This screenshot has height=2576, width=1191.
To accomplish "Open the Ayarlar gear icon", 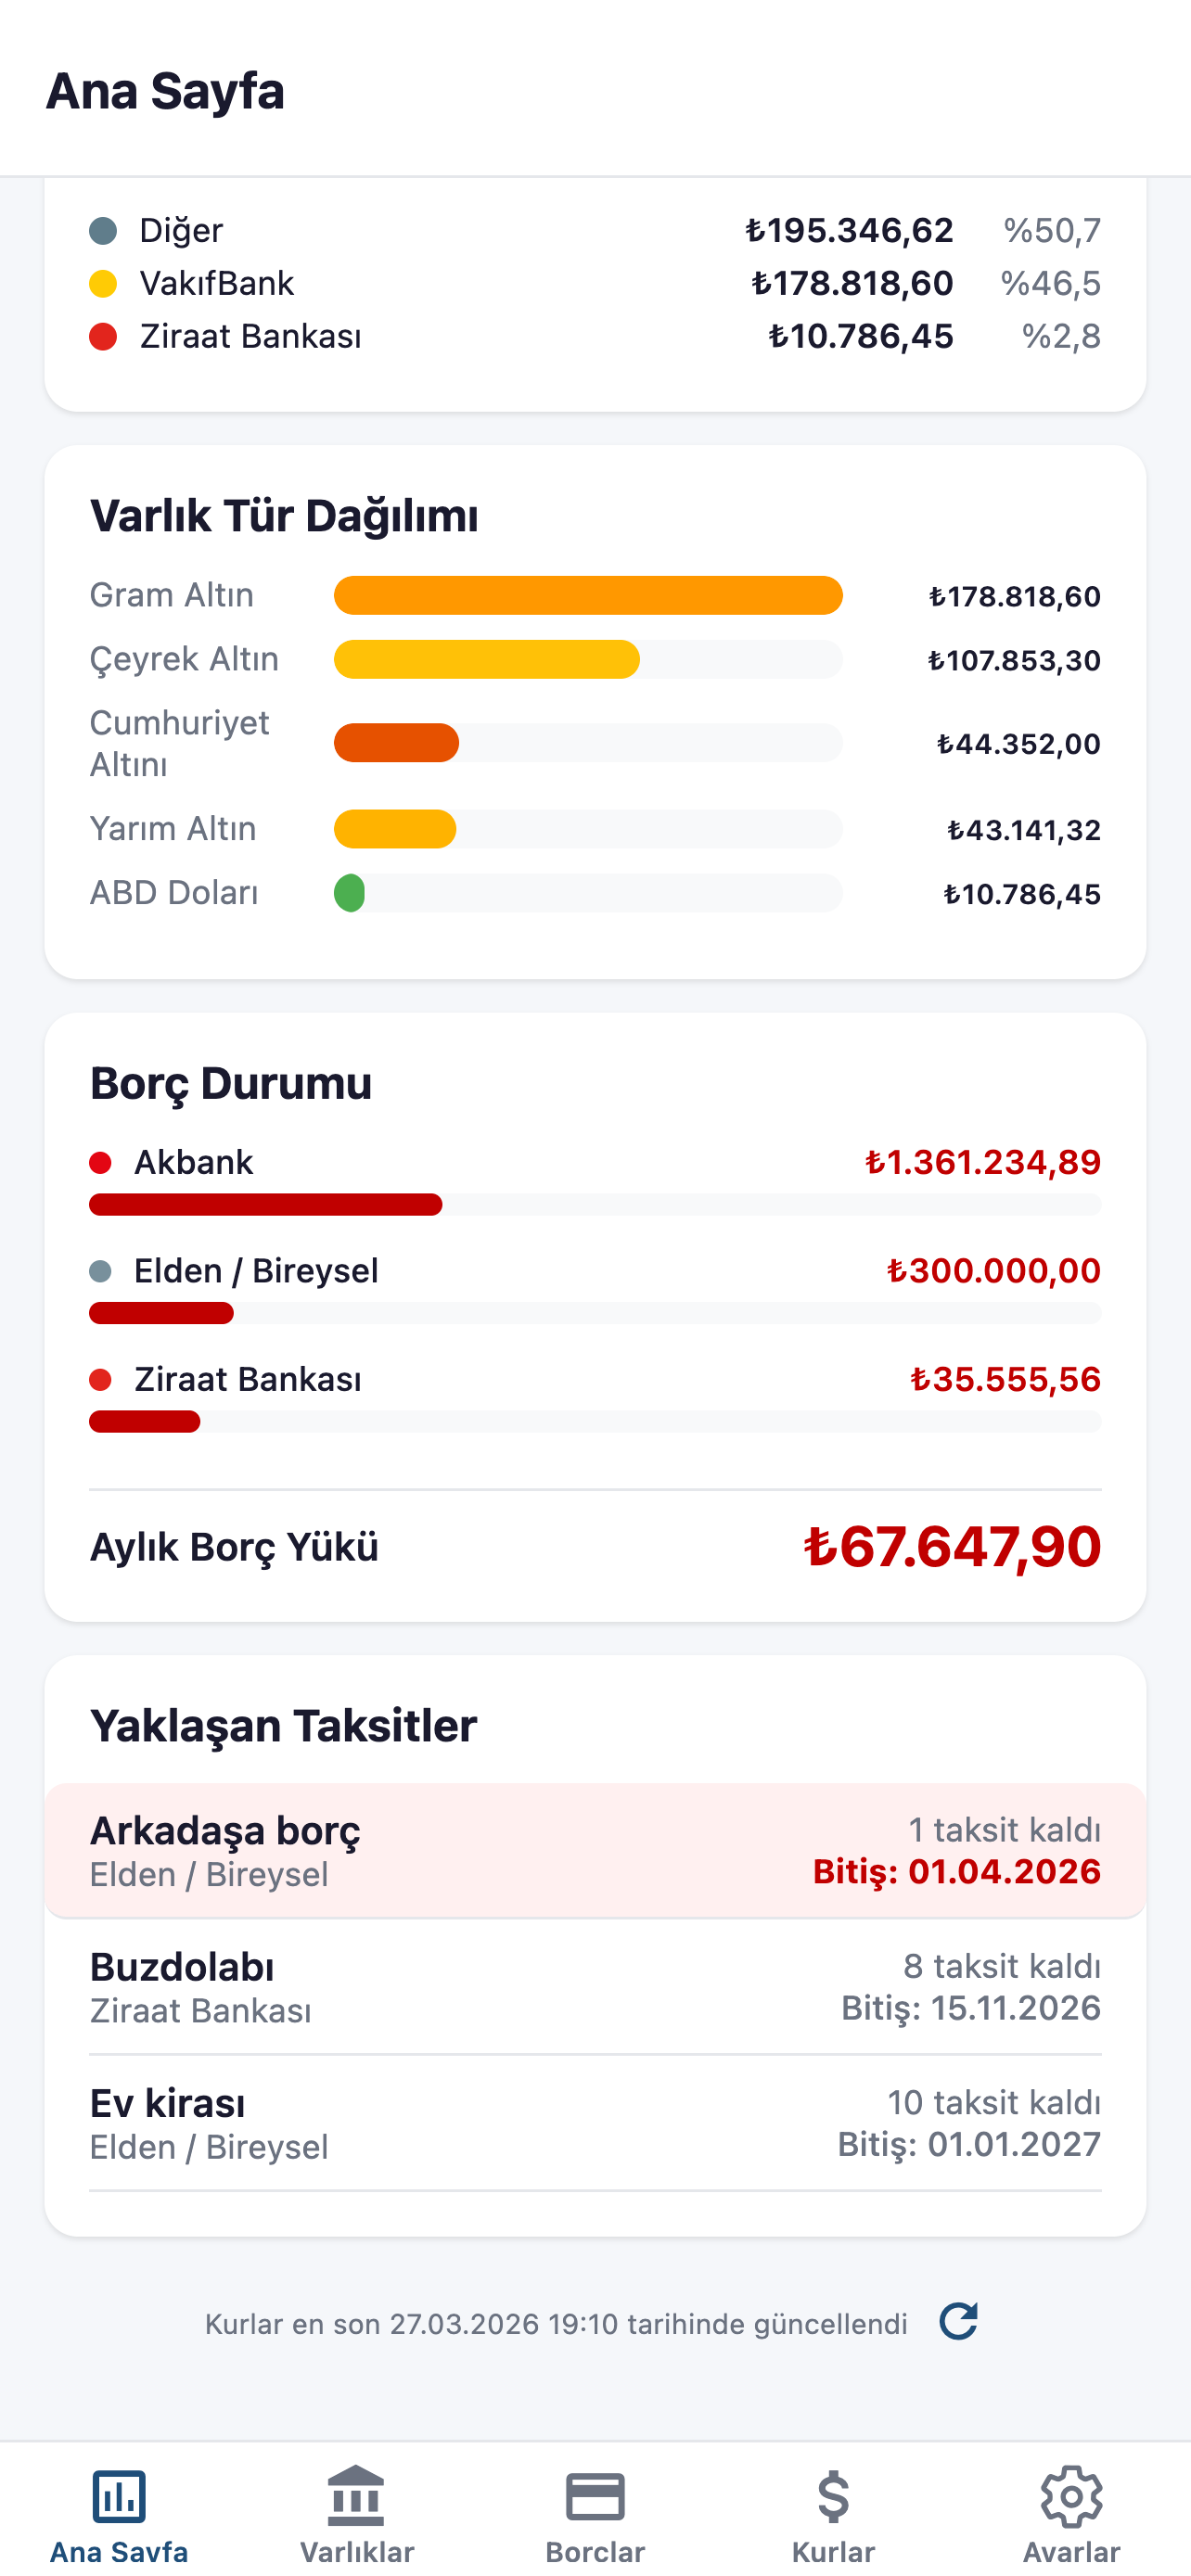I will coord(1071,2496).
